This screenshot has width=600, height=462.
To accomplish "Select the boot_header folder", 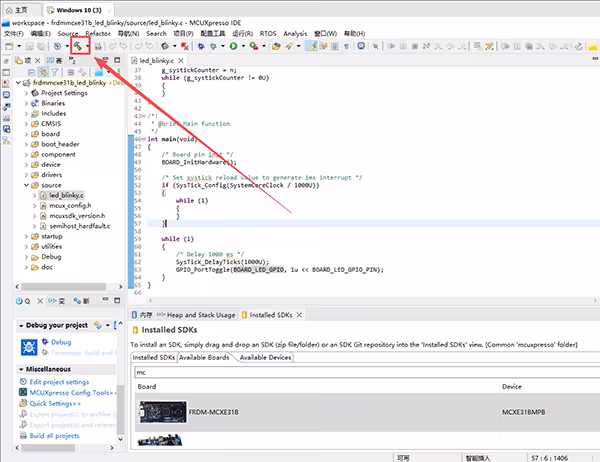I will pos(60,144).
